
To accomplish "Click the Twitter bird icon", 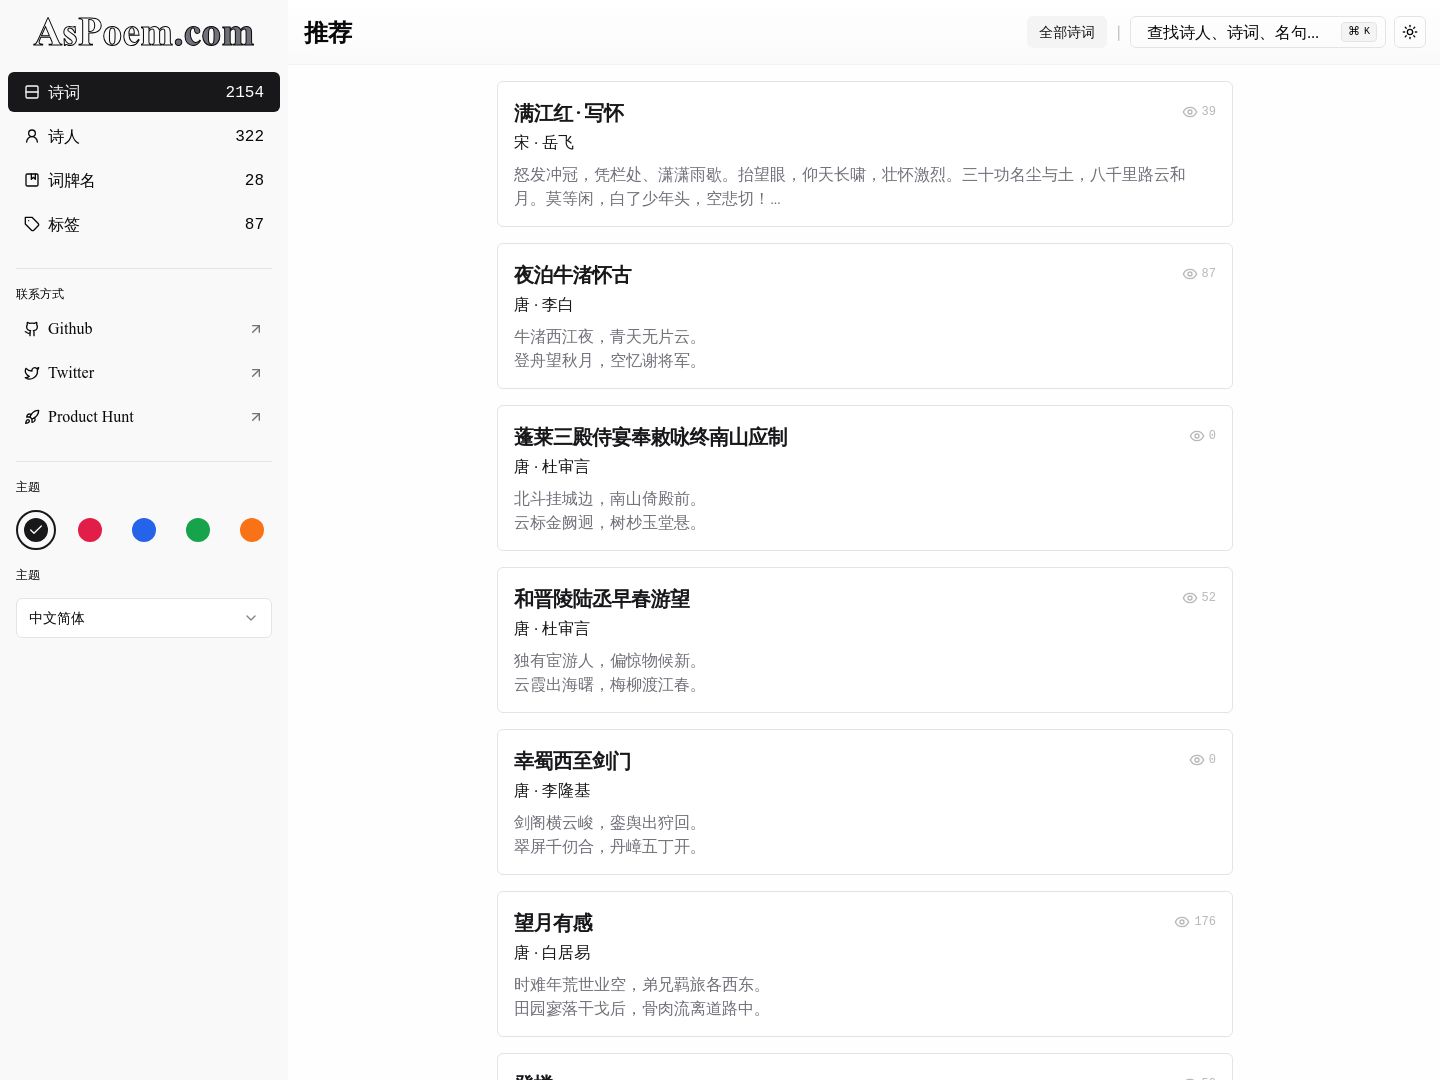I will coord(32,373).
